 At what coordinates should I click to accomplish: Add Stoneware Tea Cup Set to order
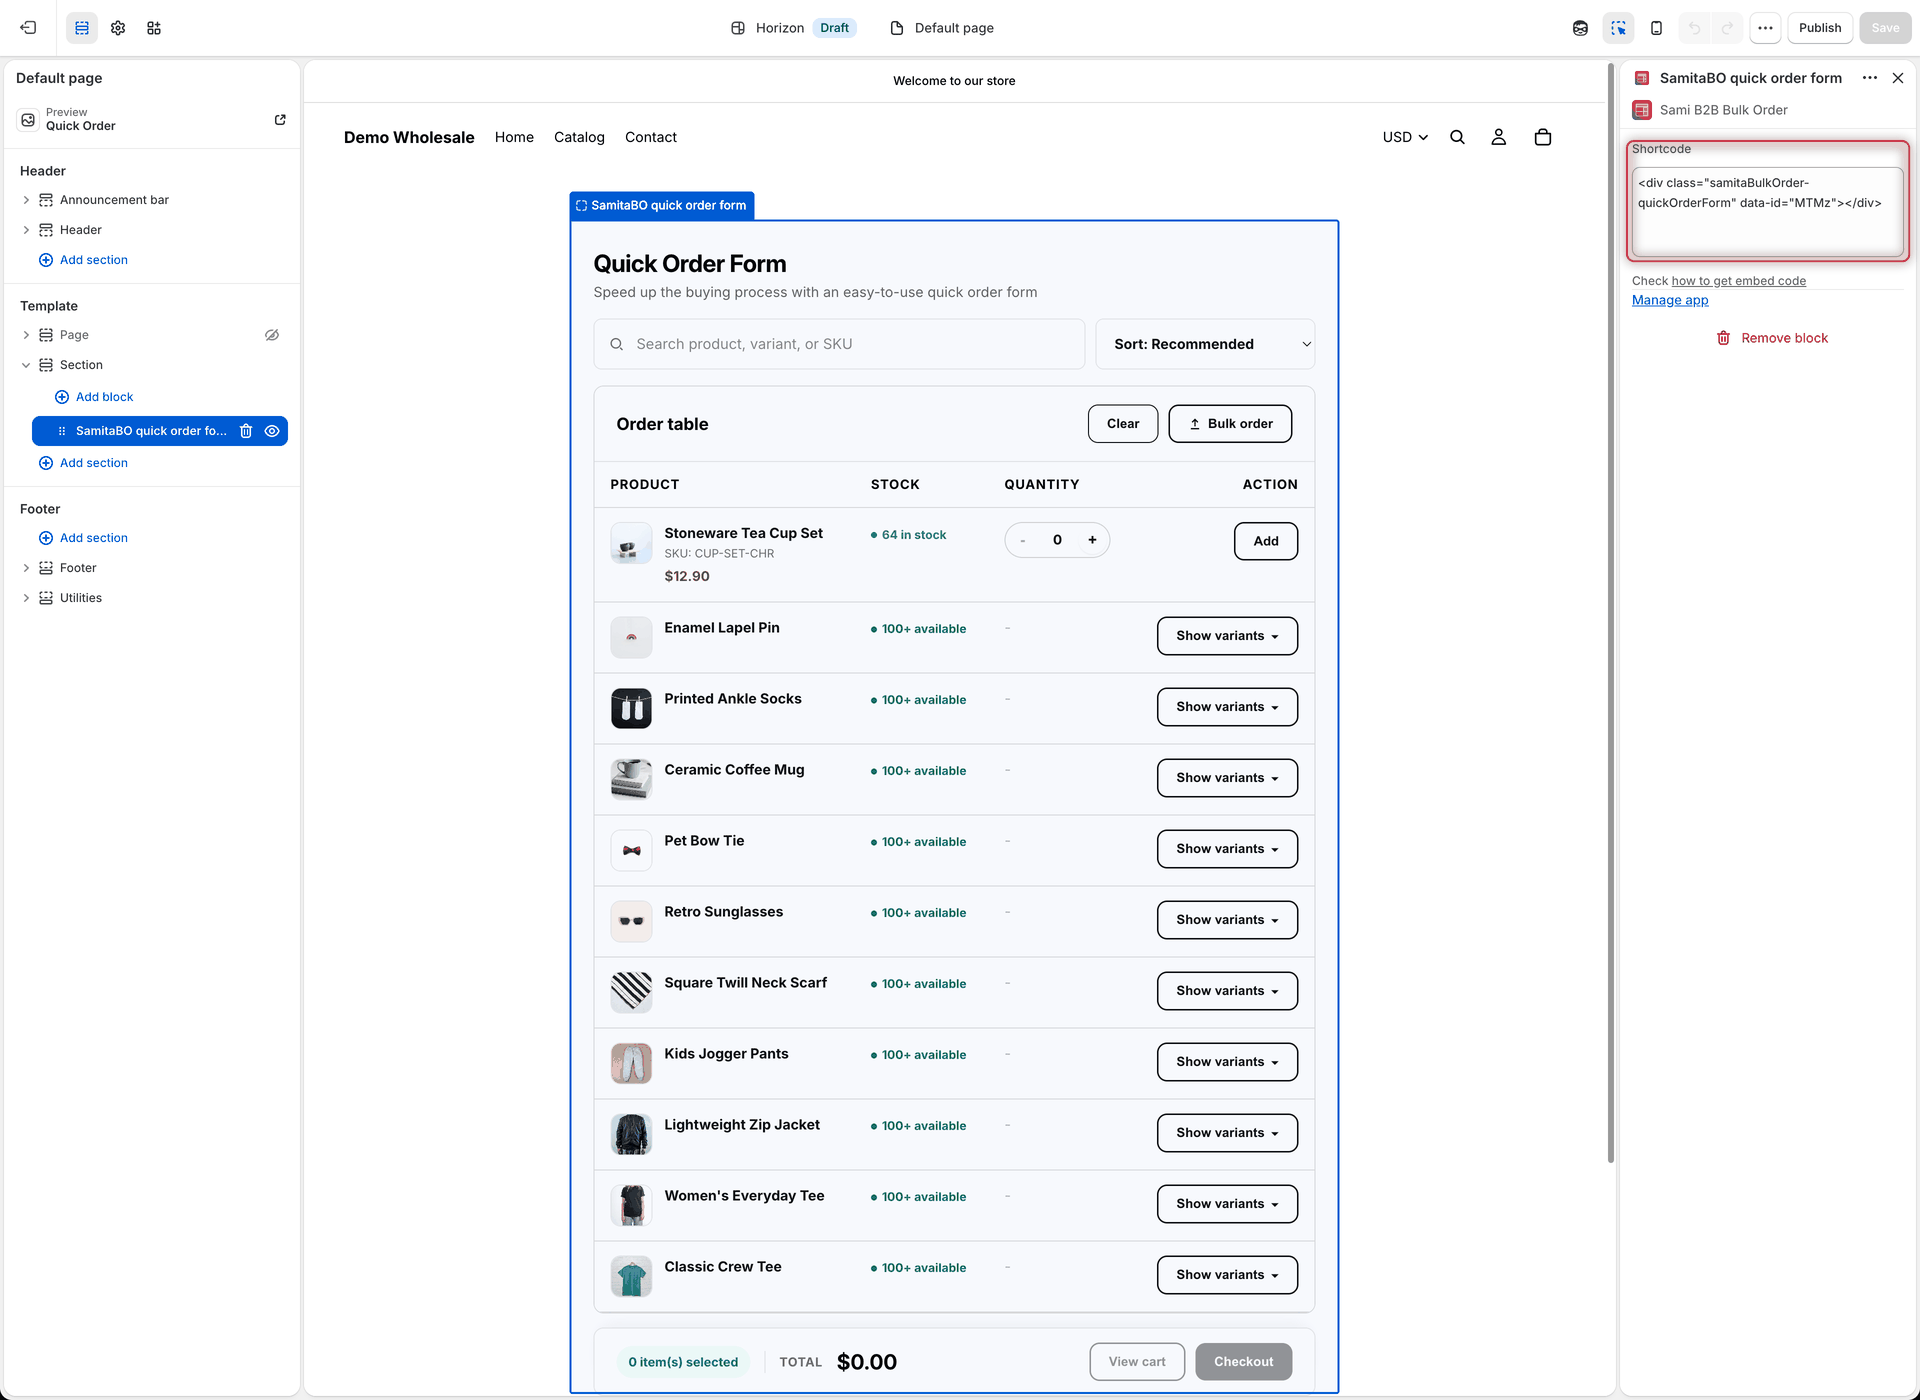(1265, 541)
